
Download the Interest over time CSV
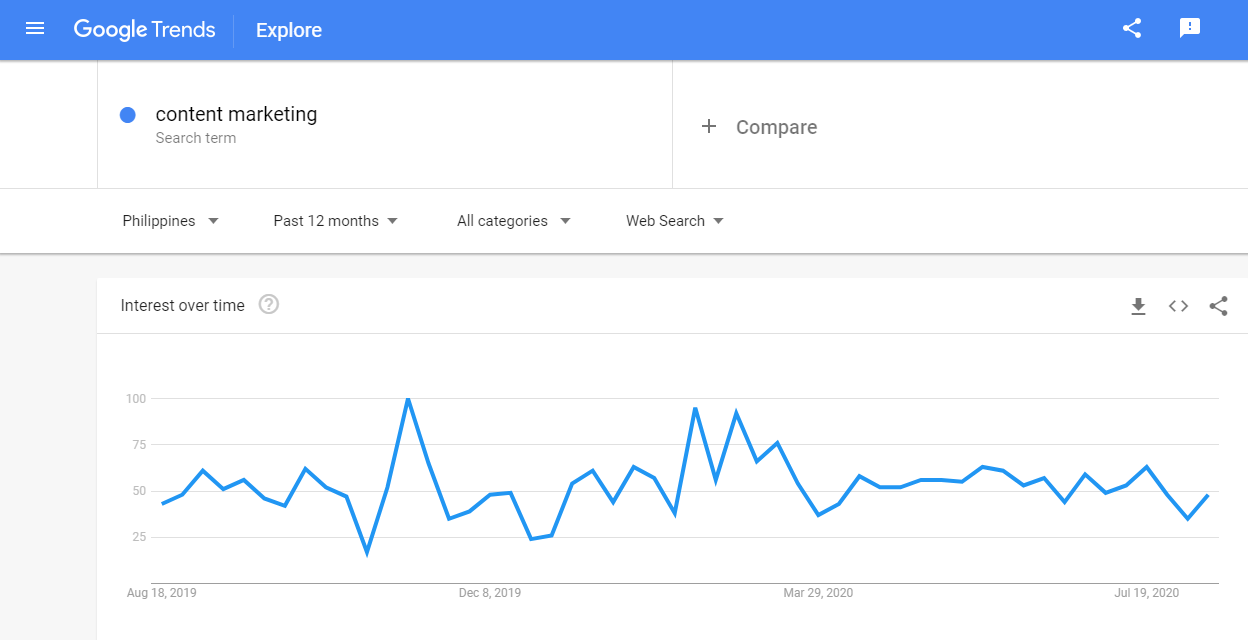click(x=1138, y=306)
